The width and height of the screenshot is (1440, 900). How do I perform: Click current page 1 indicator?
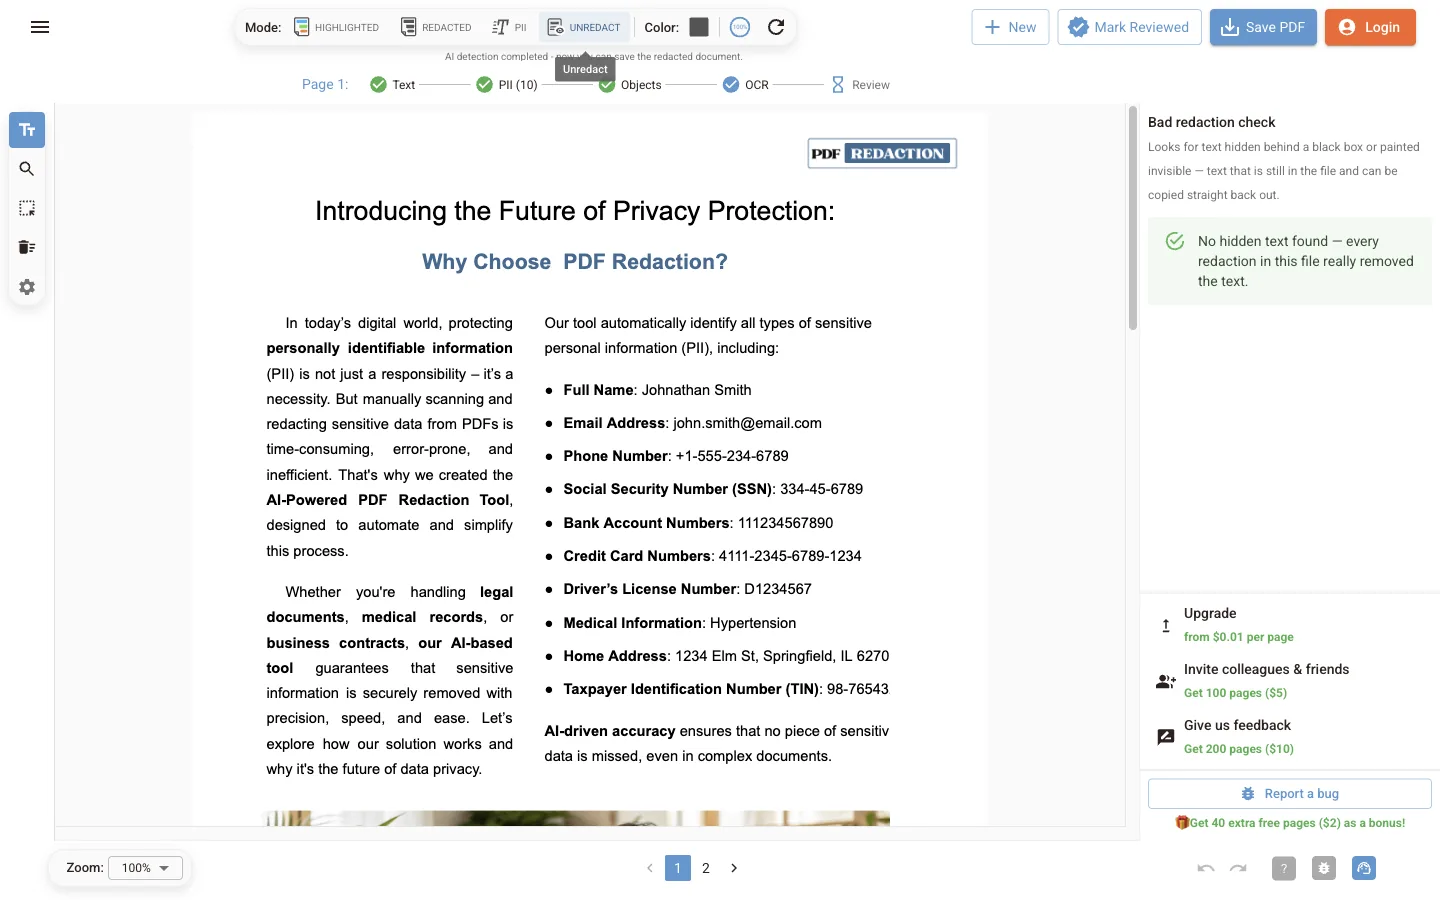point(677,868)
